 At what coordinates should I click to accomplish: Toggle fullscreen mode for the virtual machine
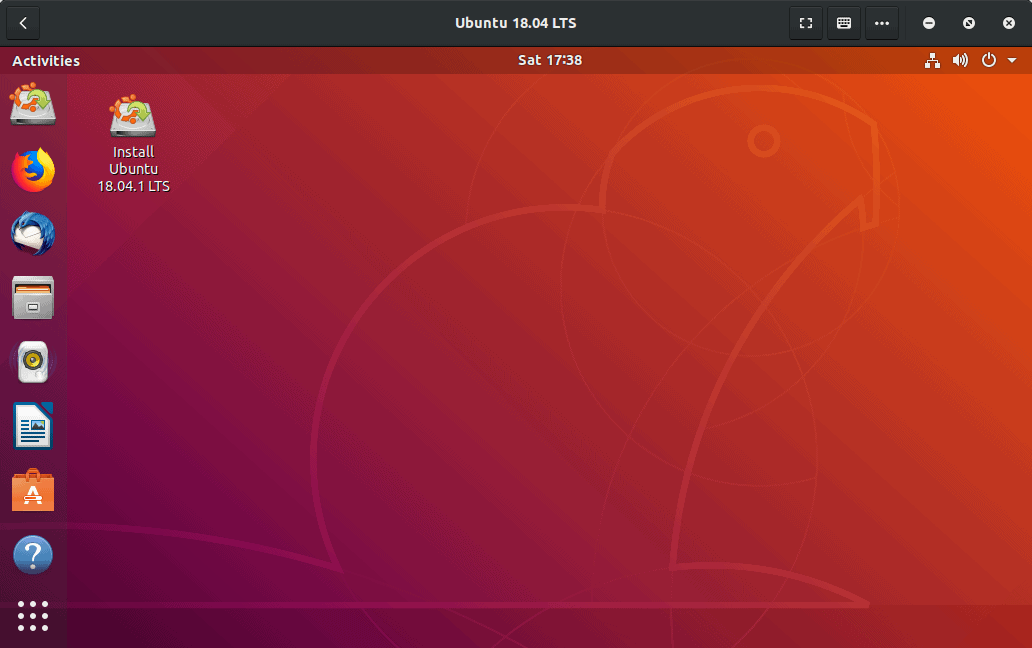[x=806, y=23]
